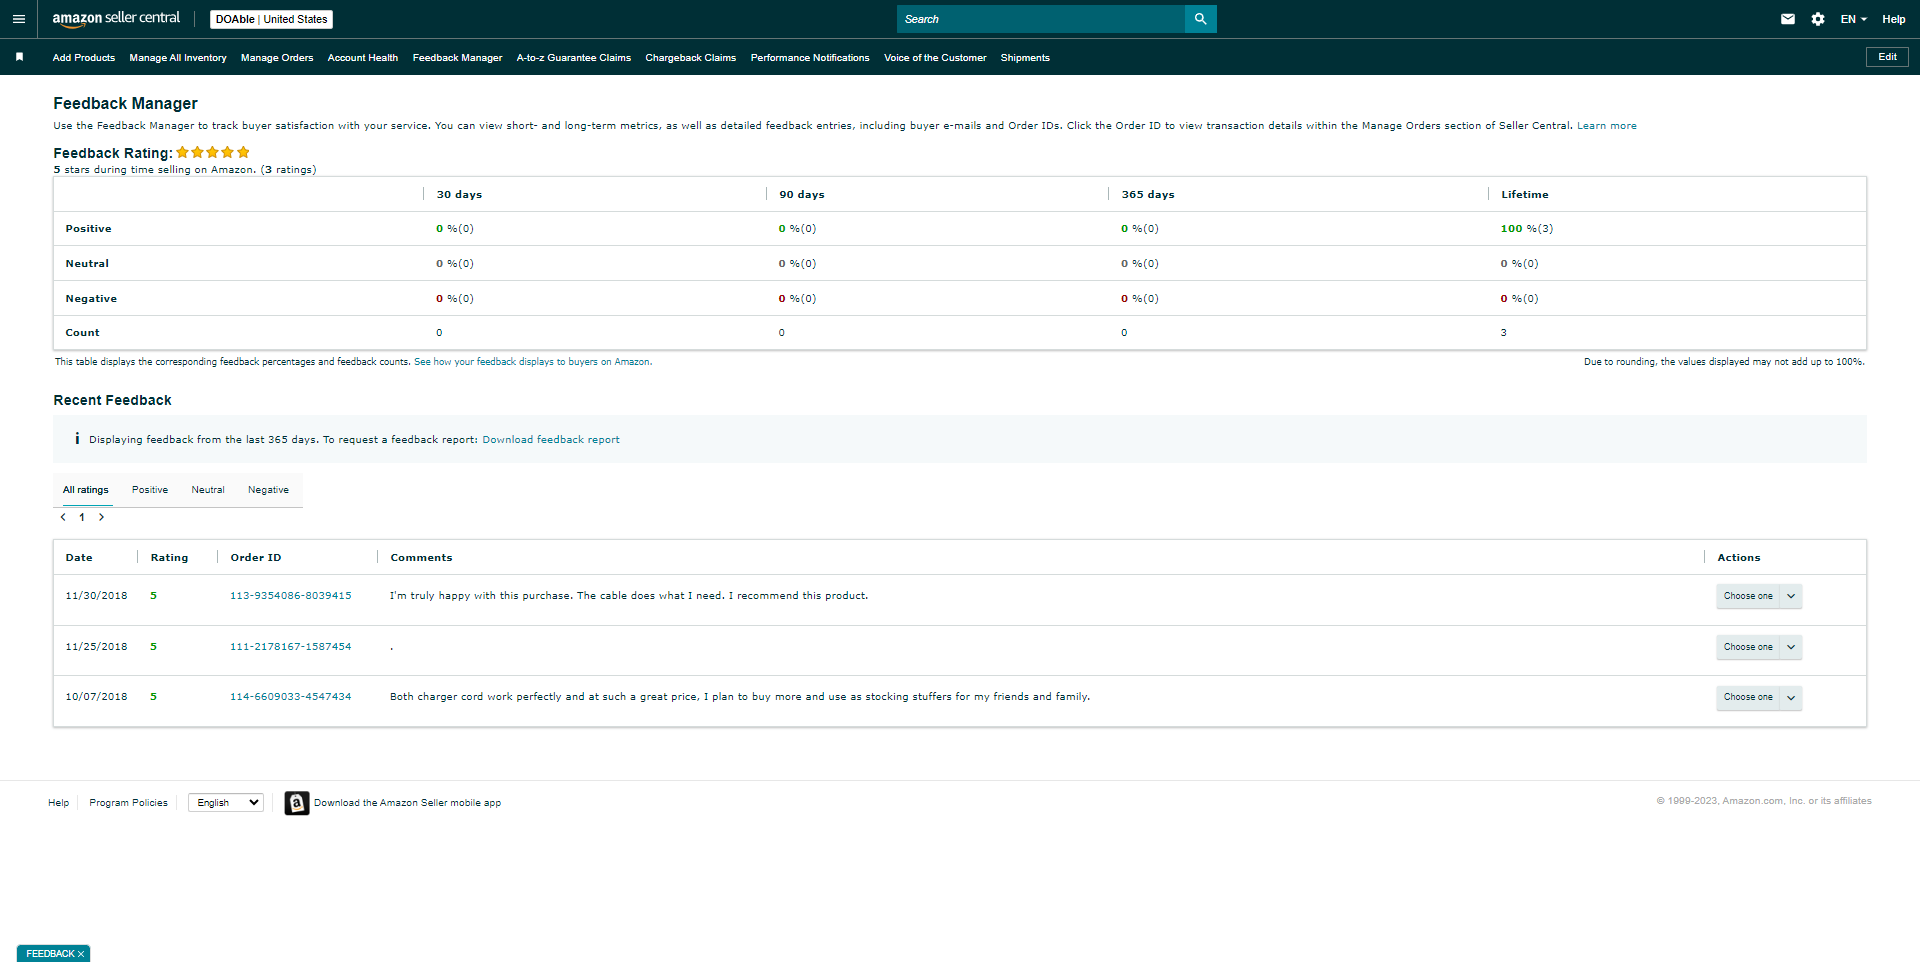The height and width of the screenshot is (962, 1920).
Task: Click the five-star feedback rating stars
Action: click(x=213, y=152)
